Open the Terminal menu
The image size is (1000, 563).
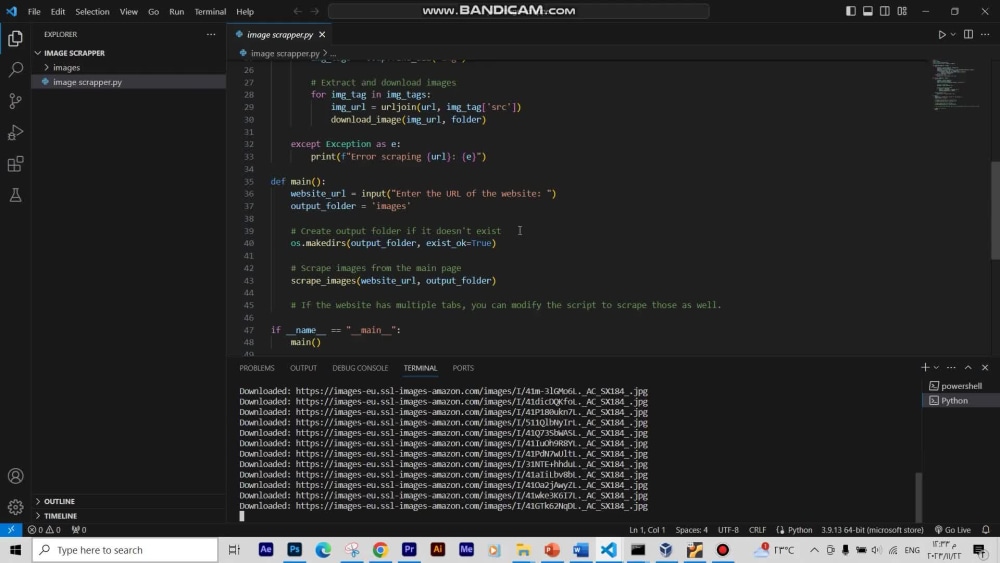click(x=210, y=12)
